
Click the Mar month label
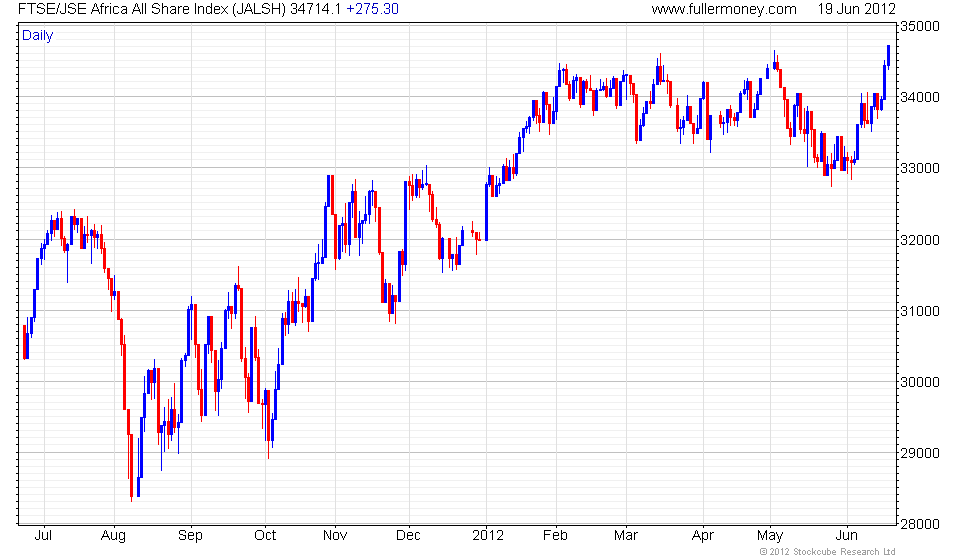[x=626, y=535]
